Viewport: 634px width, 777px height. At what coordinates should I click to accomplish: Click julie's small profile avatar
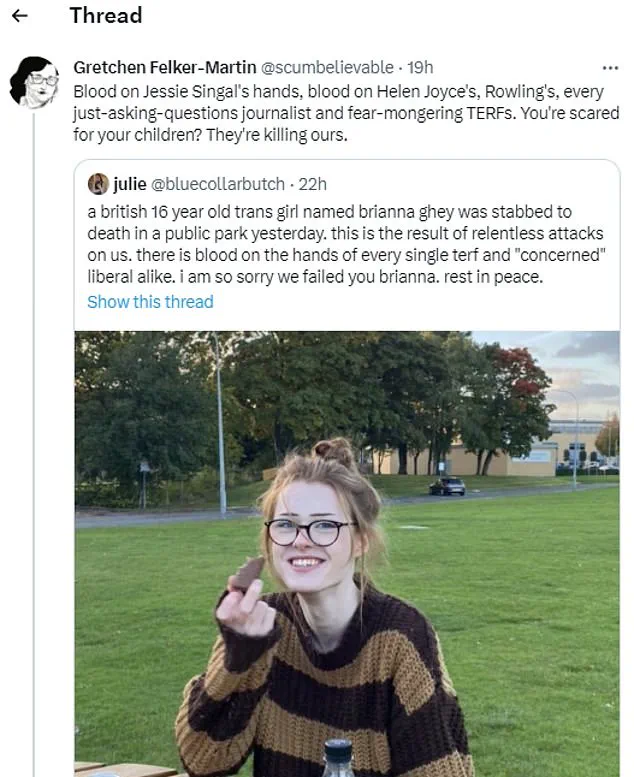click(98, 184)
